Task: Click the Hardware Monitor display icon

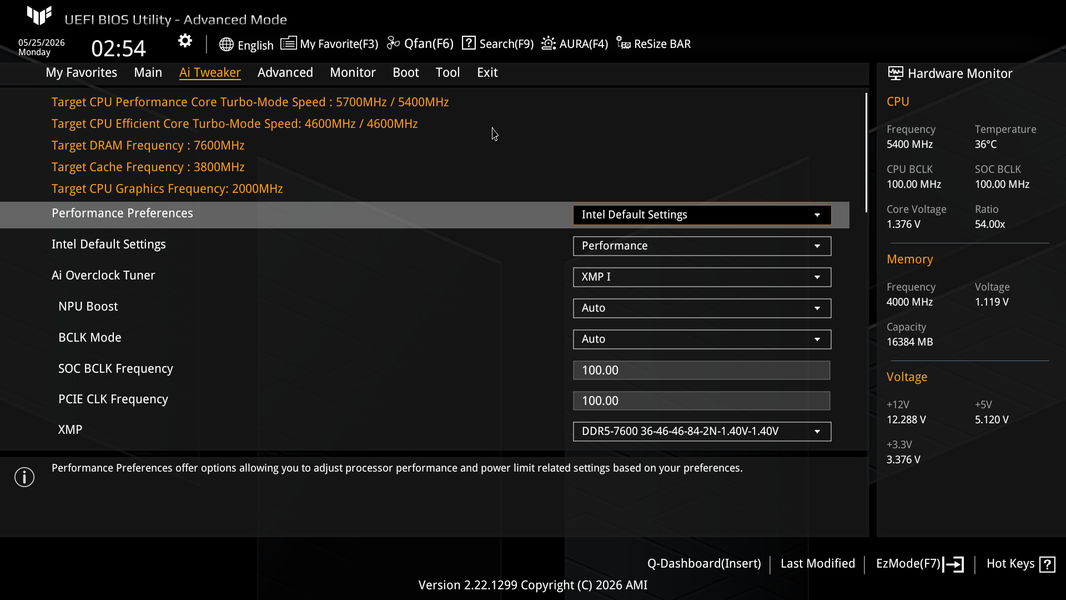Action: pos(895,73)
